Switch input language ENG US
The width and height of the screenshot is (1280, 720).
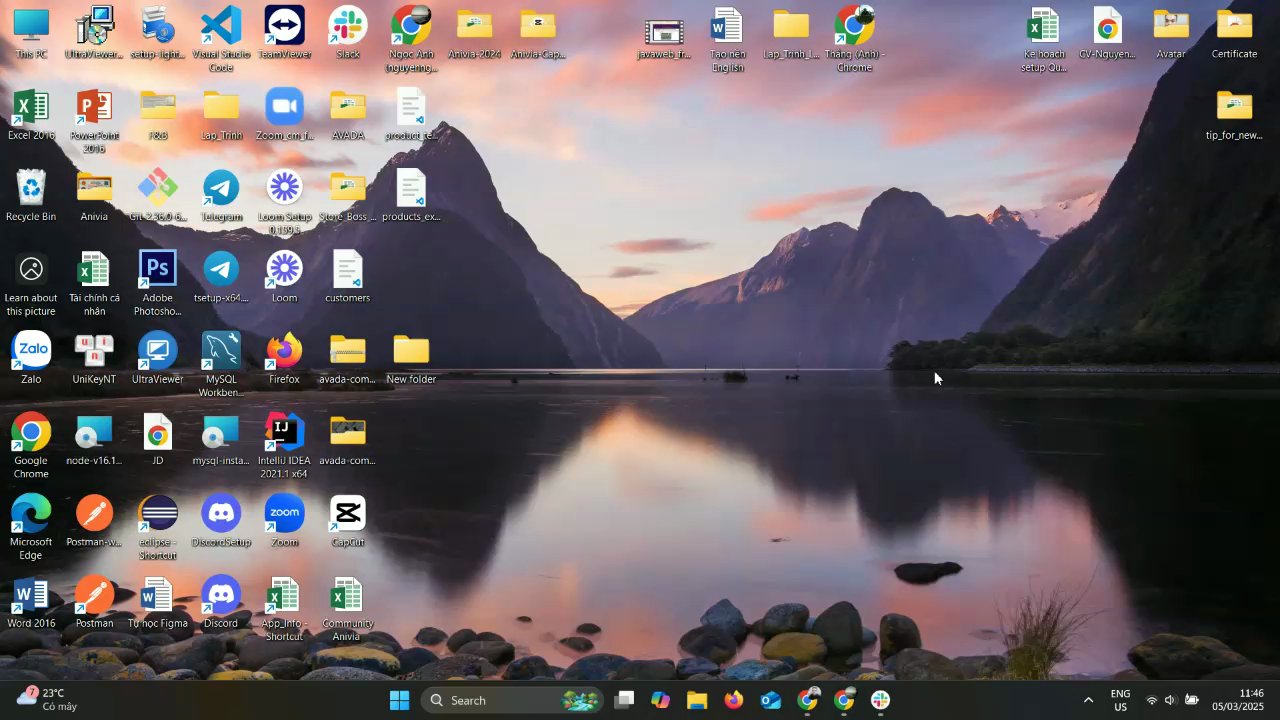pyautogui.click(x=1121, y=700)
